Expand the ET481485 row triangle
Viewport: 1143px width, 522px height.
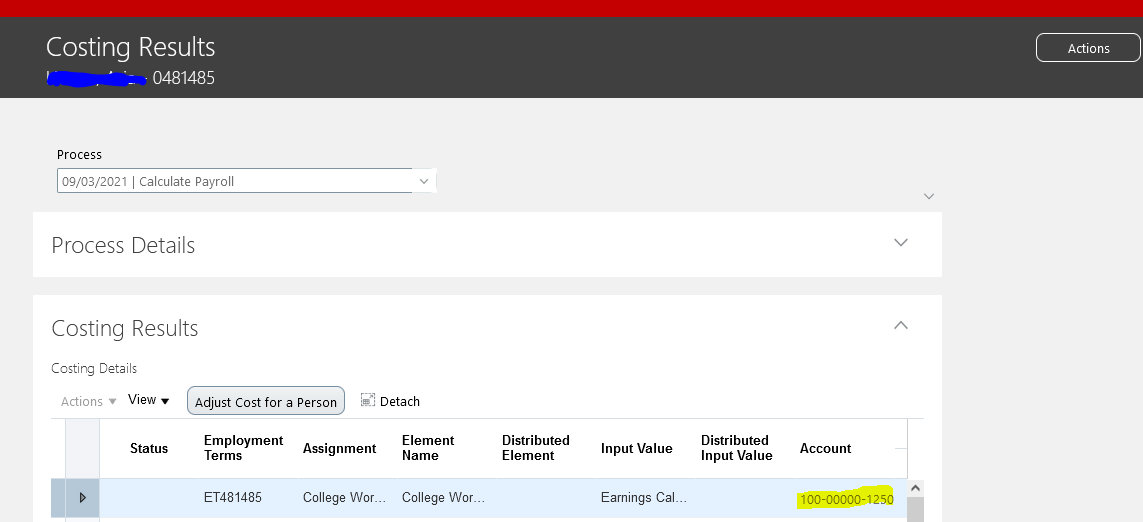(x=82, y=498)
